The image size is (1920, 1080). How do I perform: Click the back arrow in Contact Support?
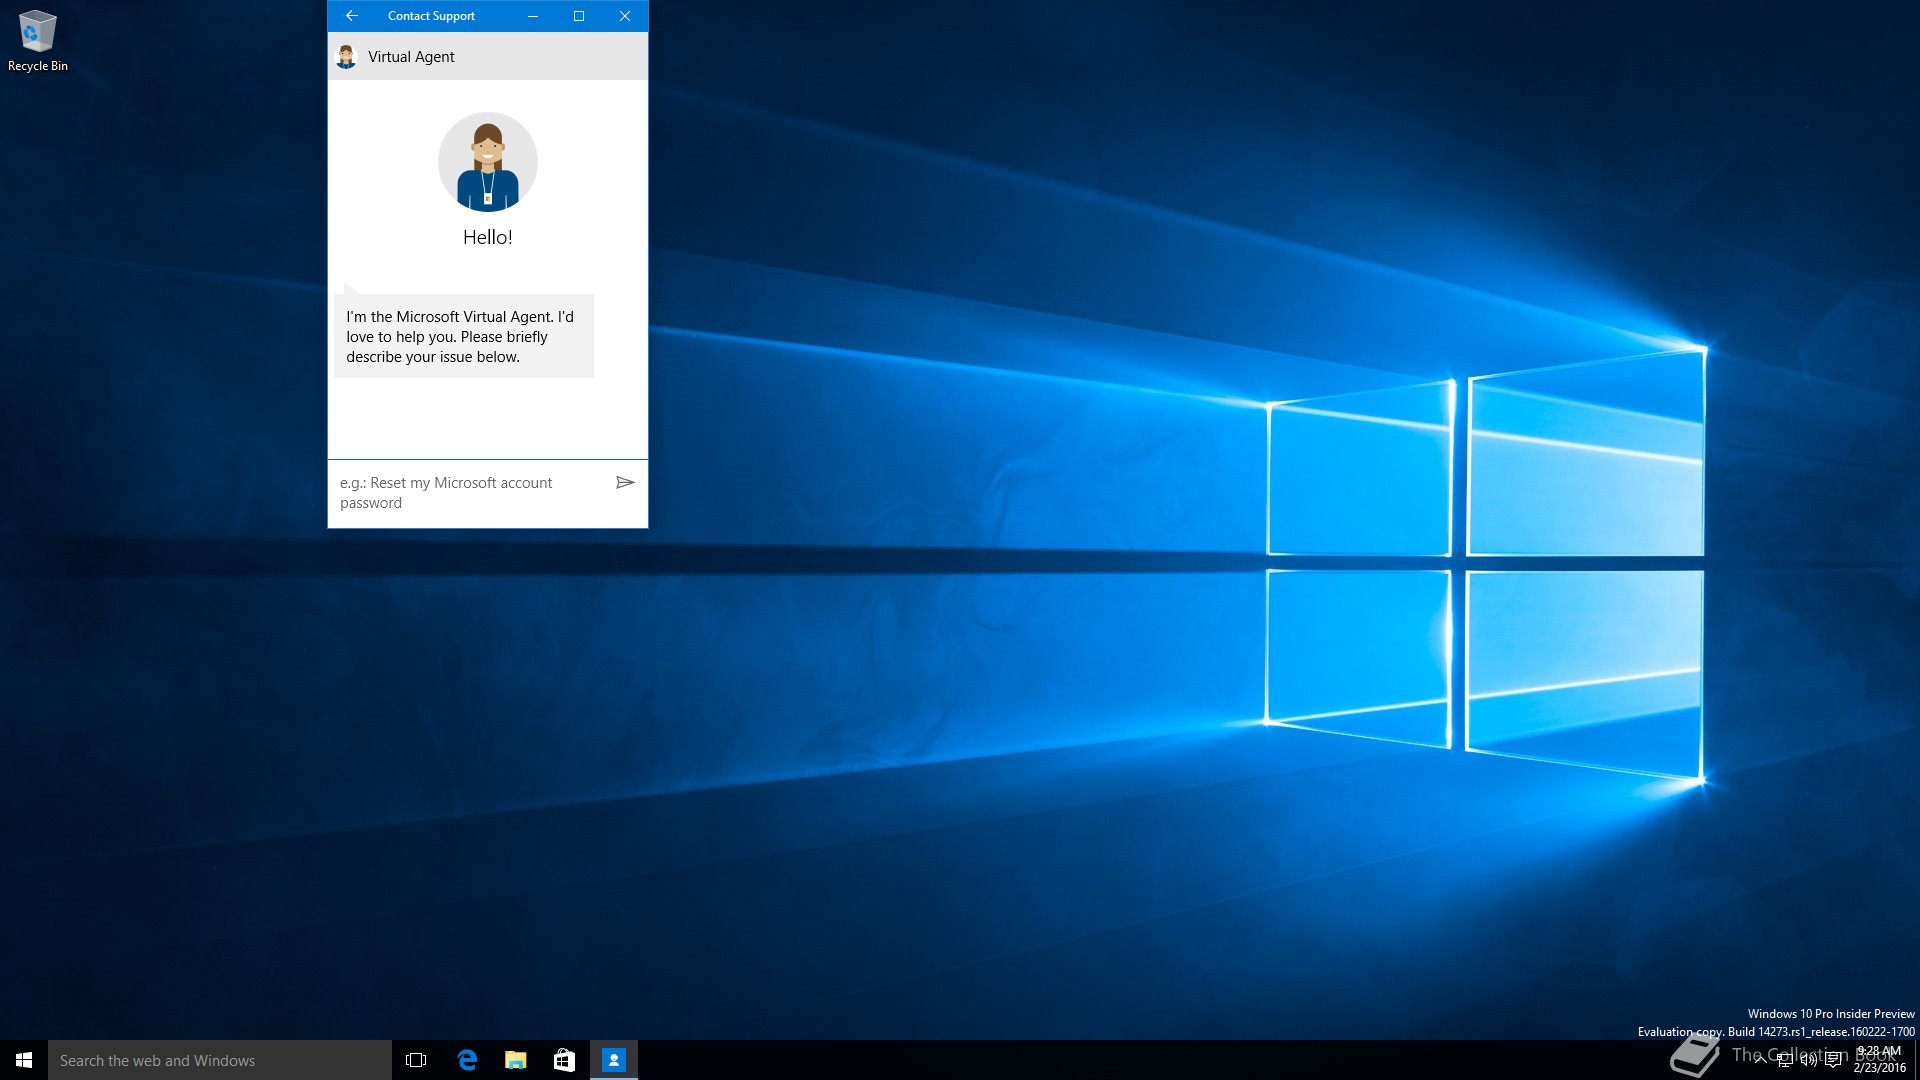tap(351, 16)
